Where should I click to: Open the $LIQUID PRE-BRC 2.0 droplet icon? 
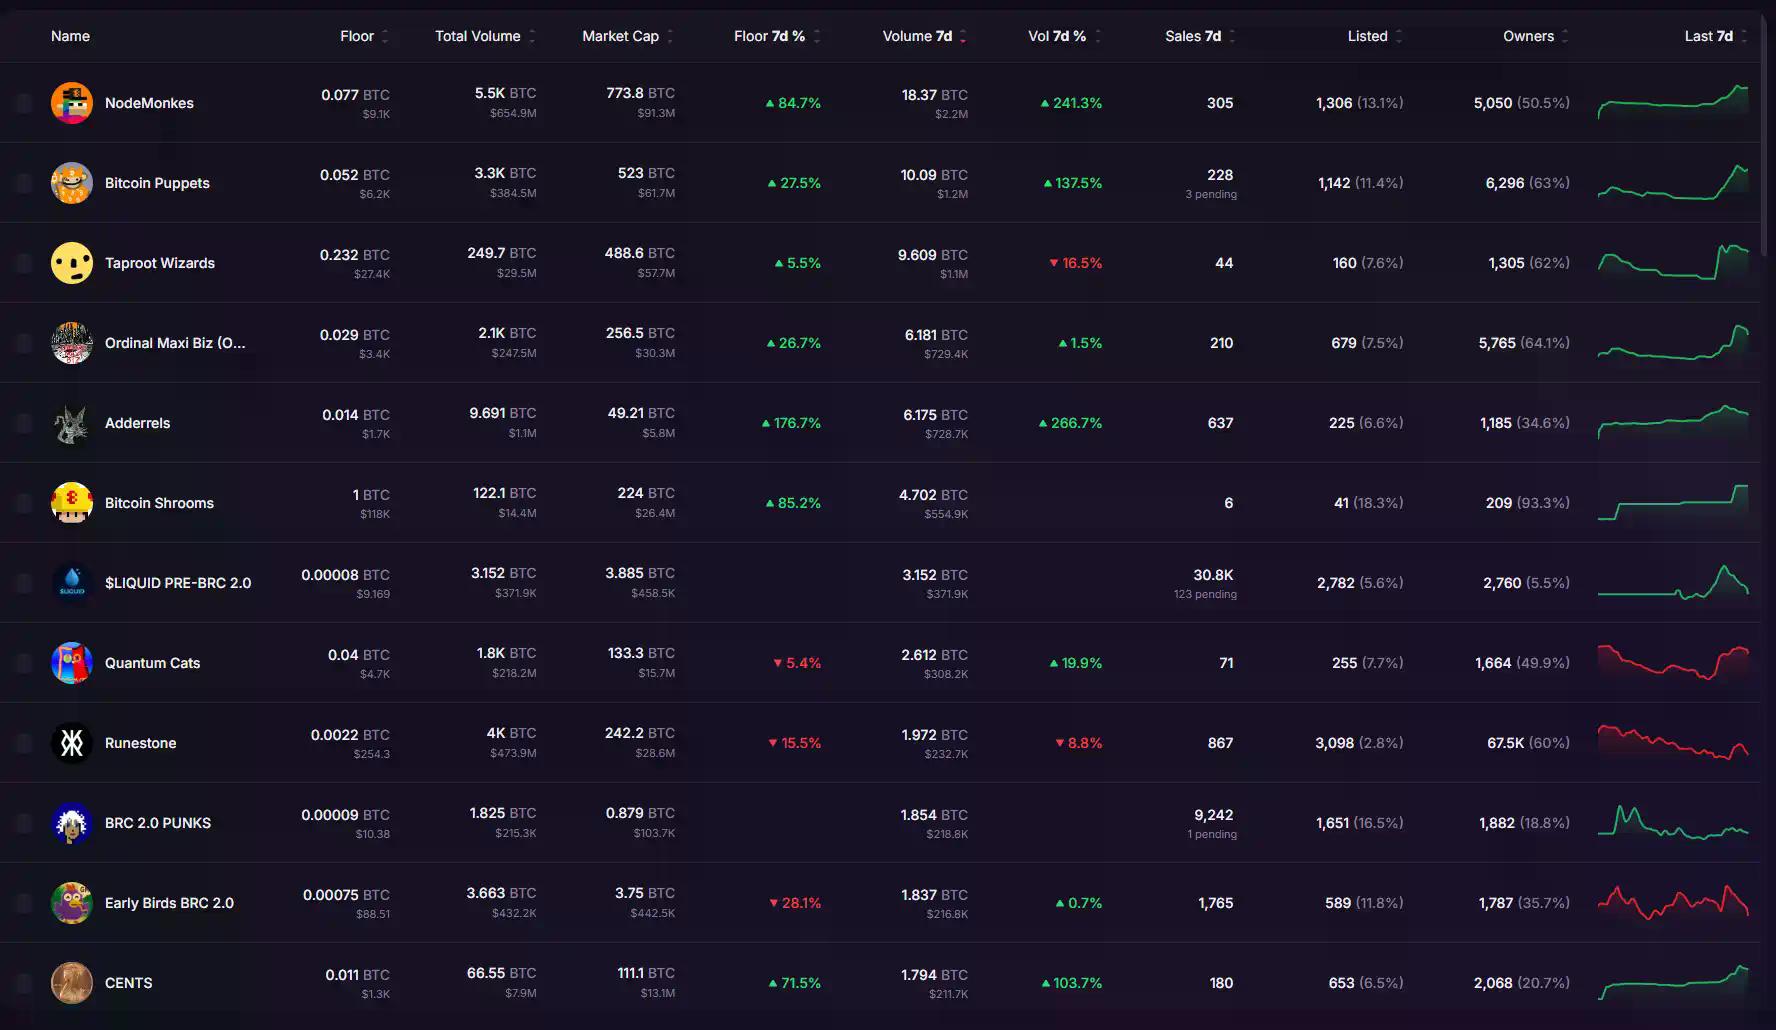coord(71,583)
